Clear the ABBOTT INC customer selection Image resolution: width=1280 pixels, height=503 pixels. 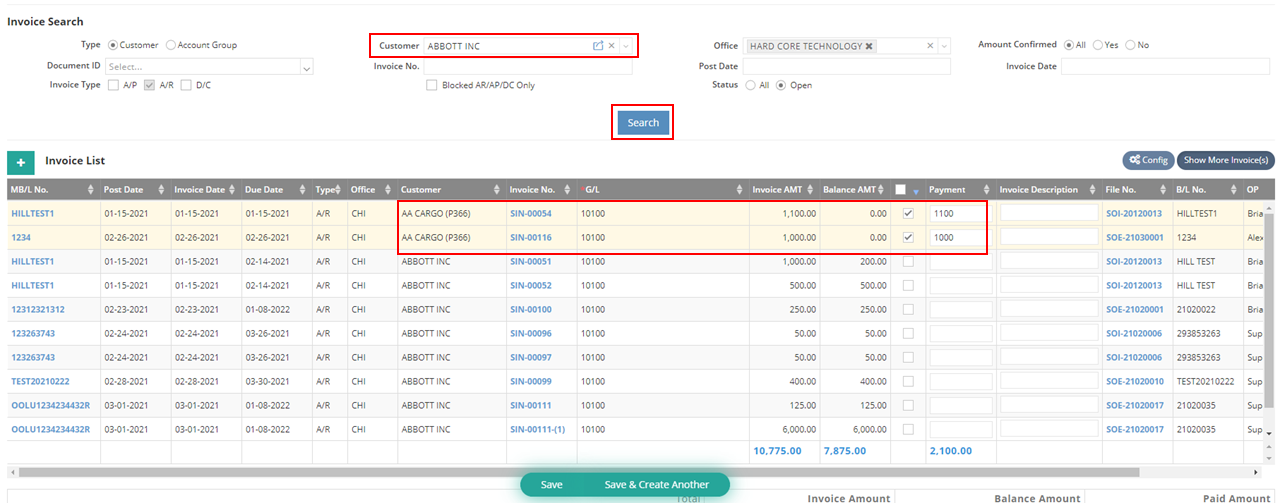612,46
